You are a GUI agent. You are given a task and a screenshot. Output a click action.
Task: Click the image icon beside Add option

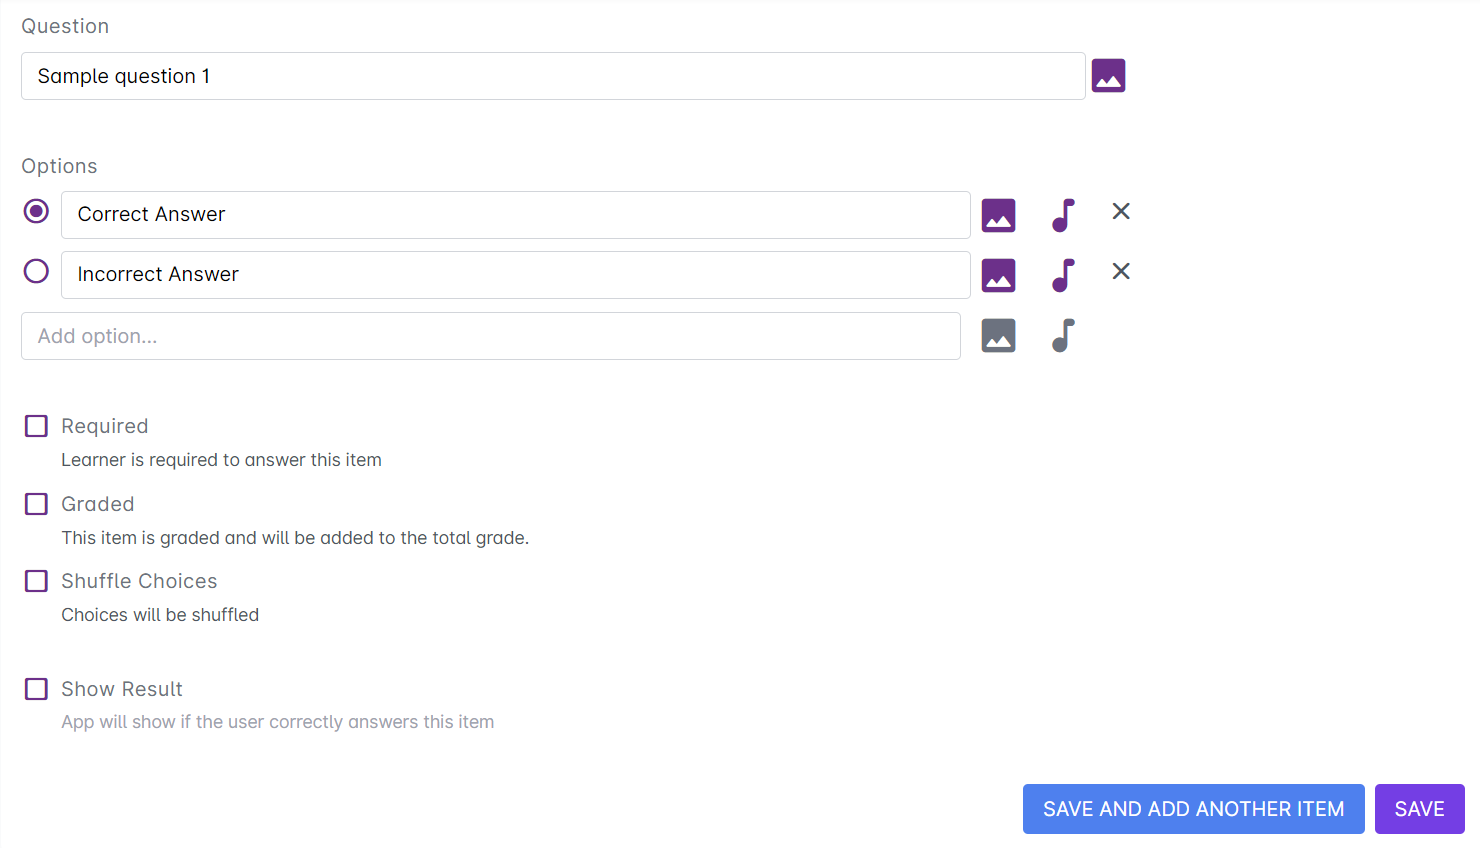(998, 336)
